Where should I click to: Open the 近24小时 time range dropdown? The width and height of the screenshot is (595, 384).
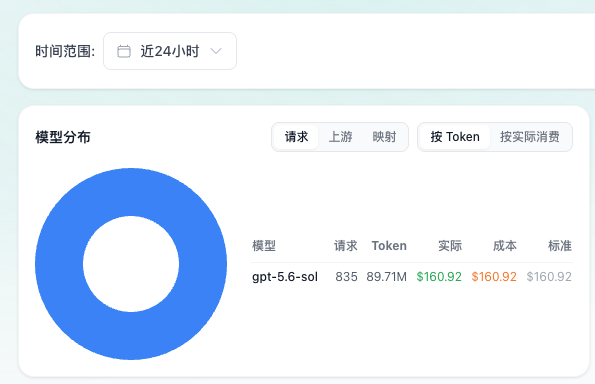click(x=170, y=51)
